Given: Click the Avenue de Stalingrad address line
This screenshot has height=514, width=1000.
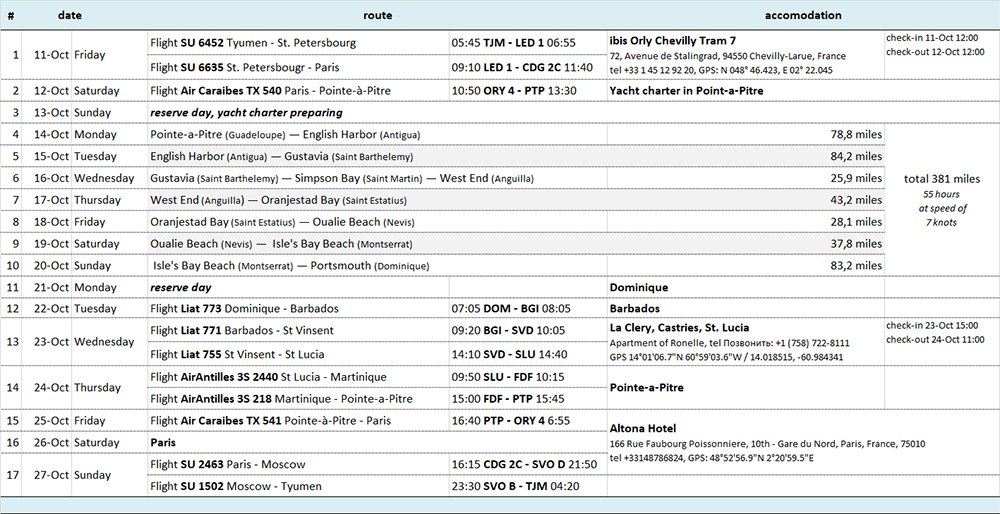Looking at the screenshot, I should 728,56.
